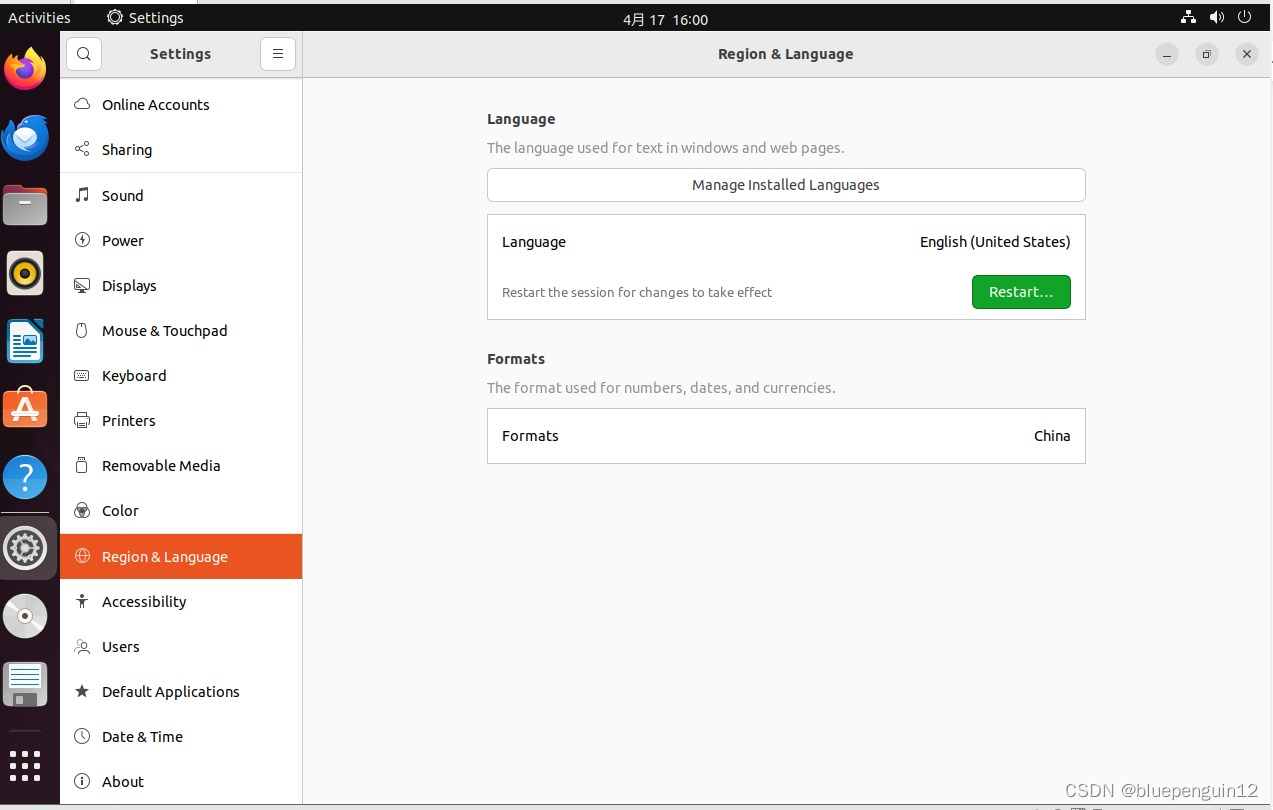Open the Region & Language settings panel
Screen dimensions: 1273x810
181,556
